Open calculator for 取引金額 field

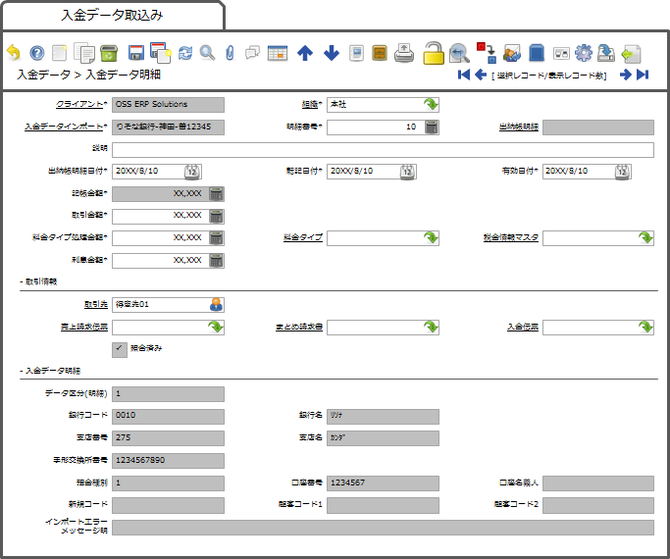(x=216, y=216)
